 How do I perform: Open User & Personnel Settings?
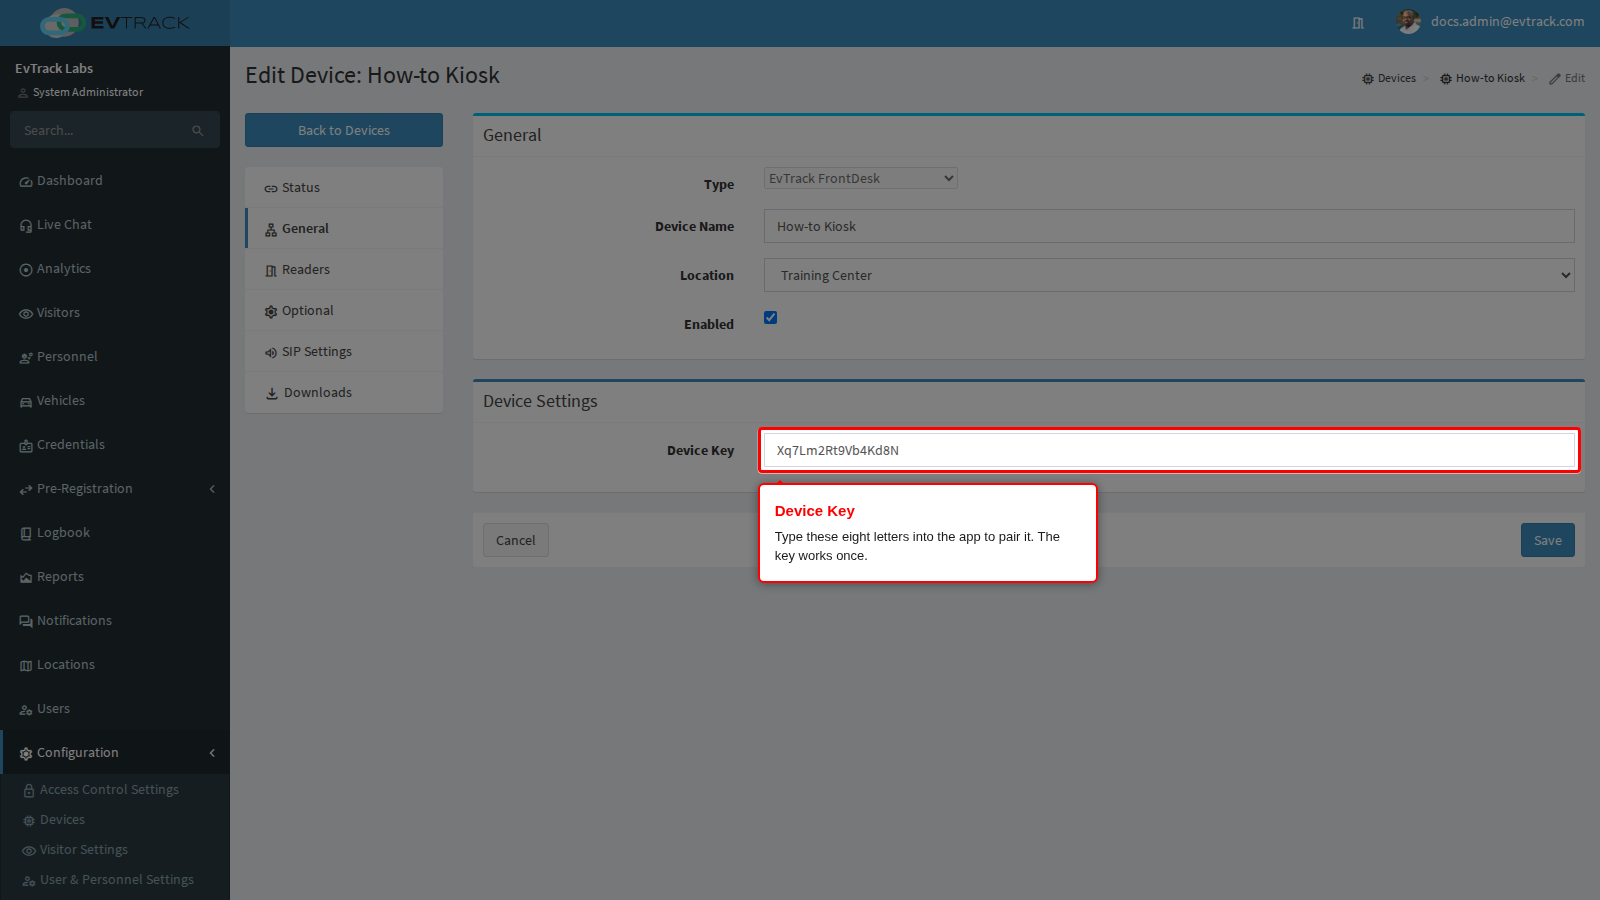pos(115,880)
